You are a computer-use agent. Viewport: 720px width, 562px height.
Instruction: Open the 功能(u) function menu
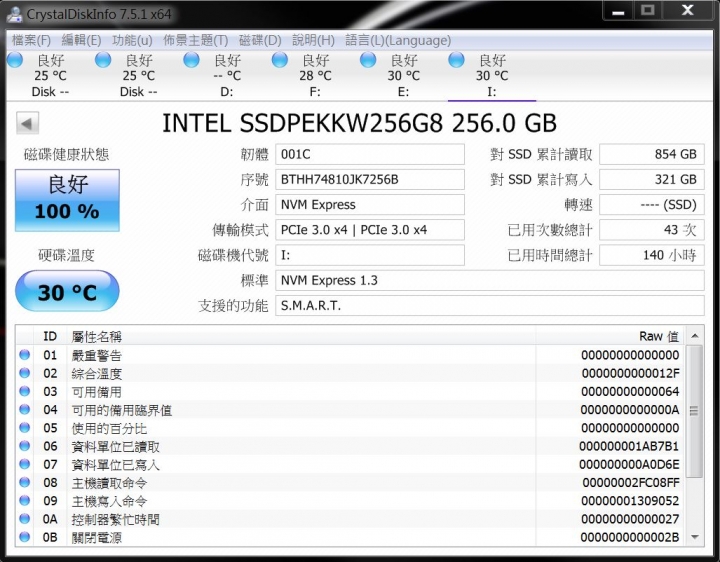(x=132, y=40)
